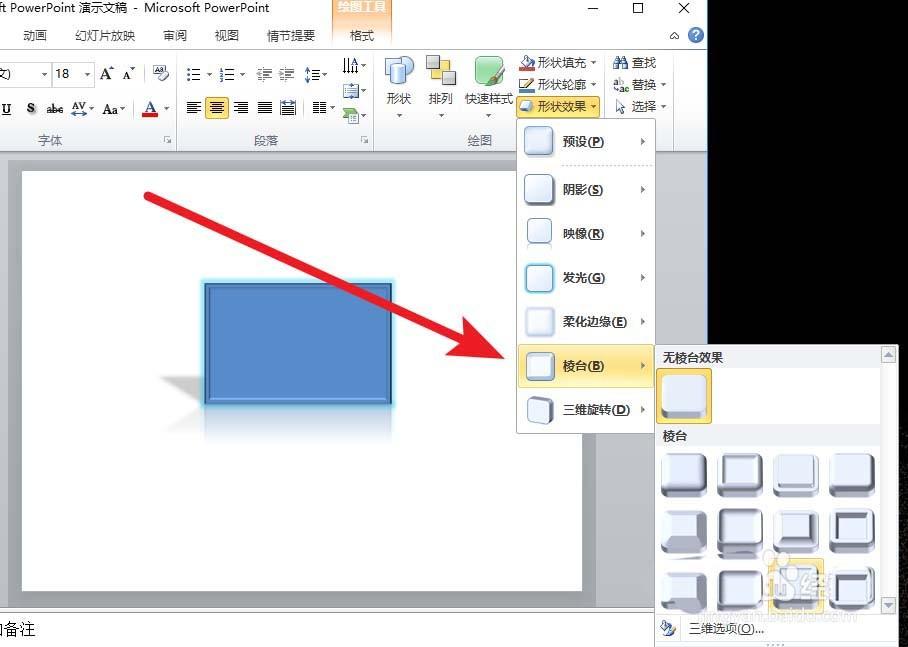Viewport: 908px width, 647px height.
Task: Click the 查找 (Find) binoculars icon
Action: [622, 62]
